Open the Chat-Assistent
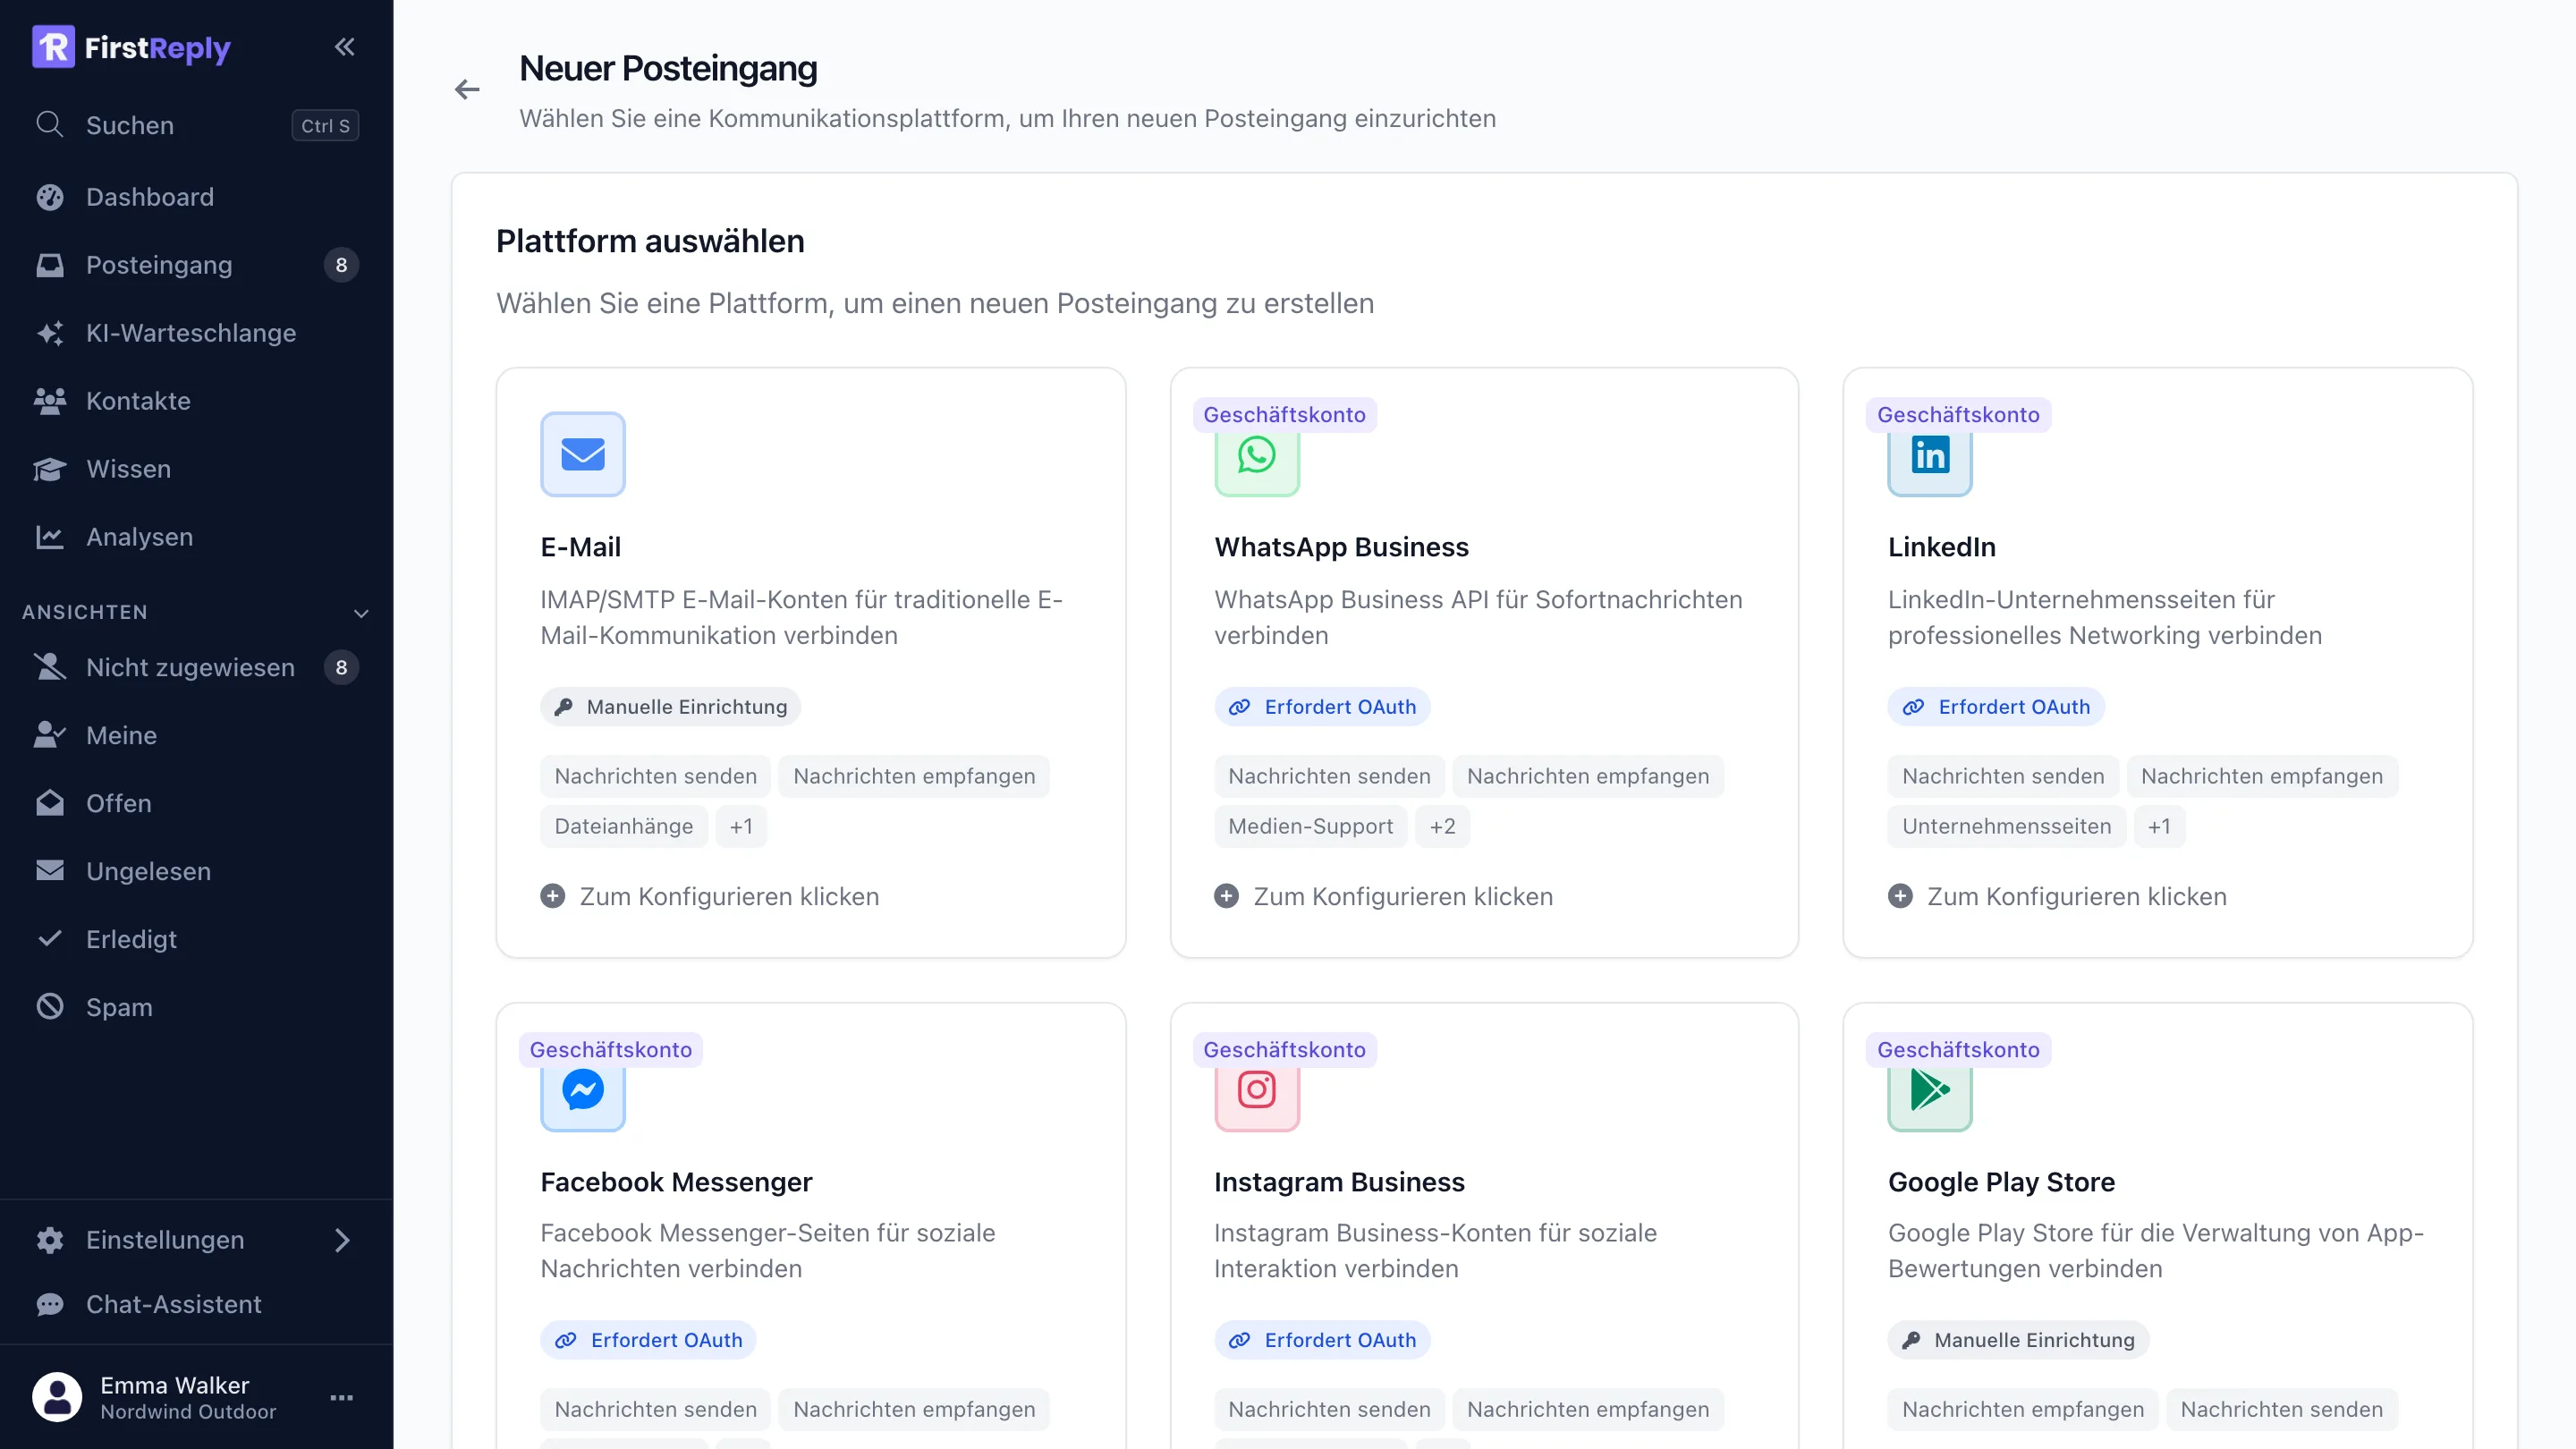Image resolution: width=2576 pixels, height=1449 pixels. click(x=196, y=1304)
